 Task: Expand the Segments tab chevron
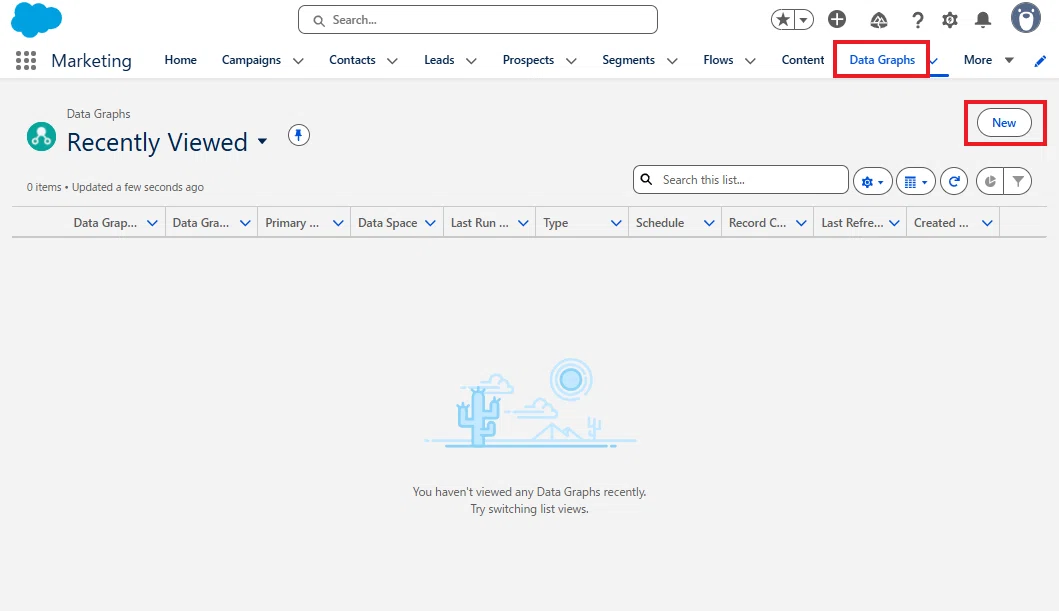(x=672, y=61)
